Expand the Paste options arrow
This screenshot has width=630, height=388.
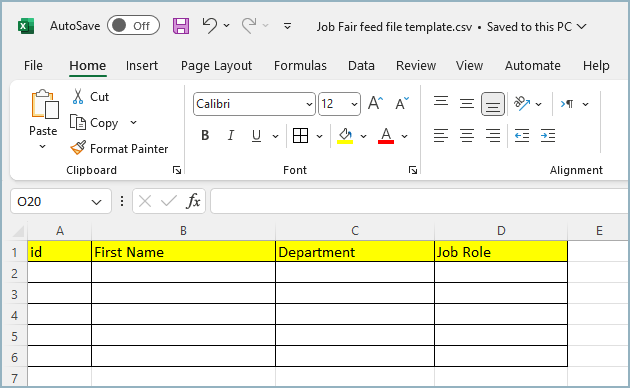42,147
